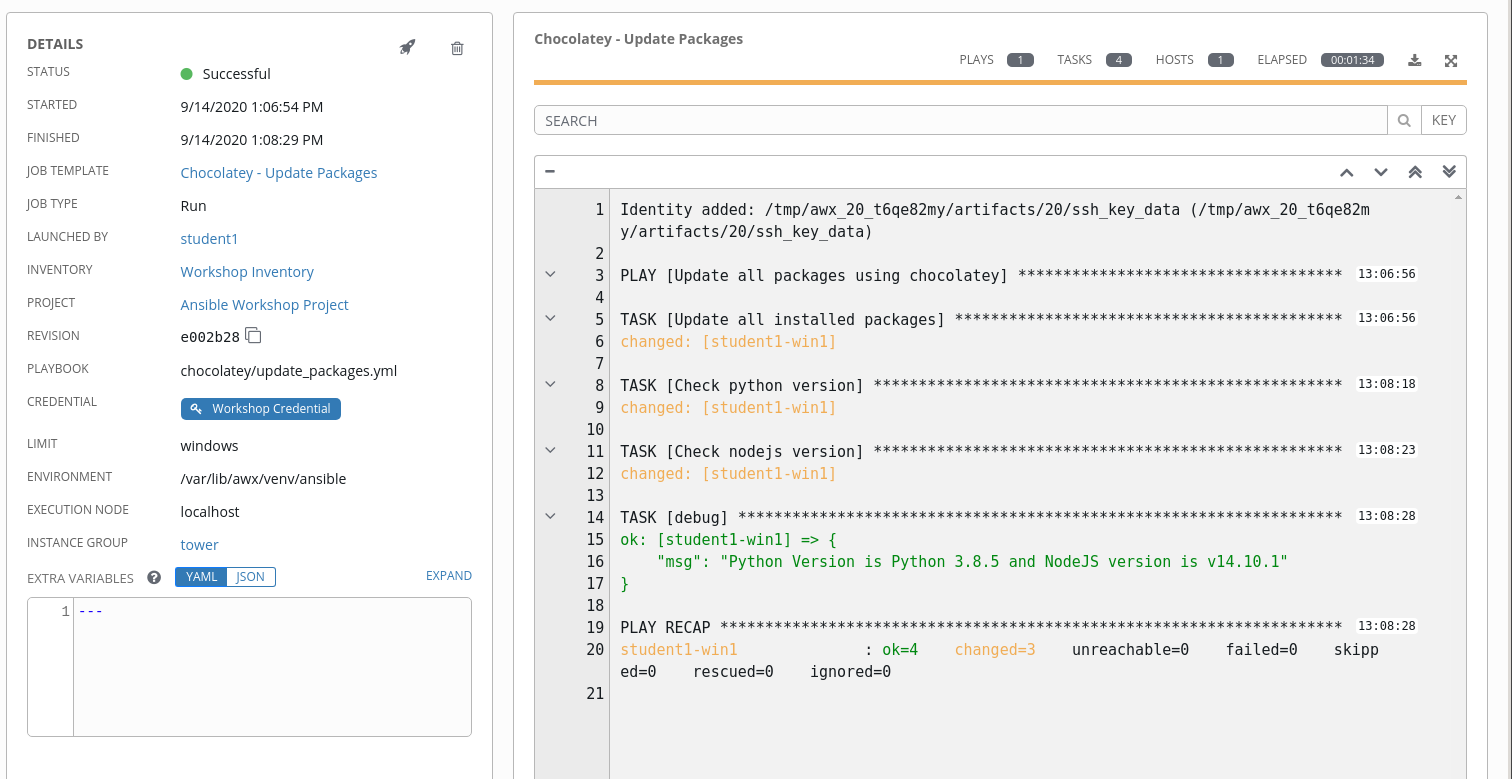The width and height of the screenshot is (1512, 779).
Task: Jump to the top of the output
Action: pyautogui.click(x=1415, y=172)
